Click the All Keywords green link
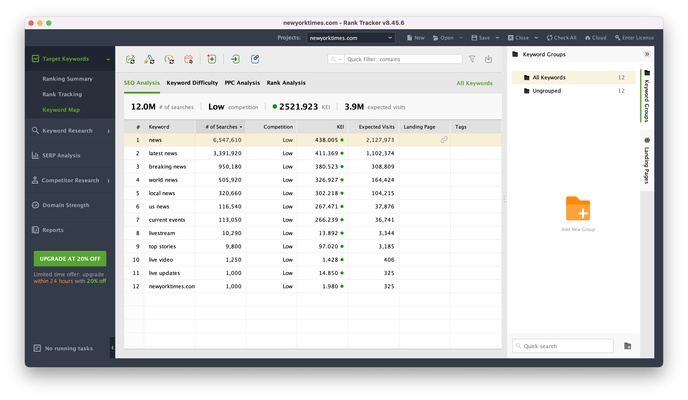Screen dimensions: 688x400 [474, 83]
